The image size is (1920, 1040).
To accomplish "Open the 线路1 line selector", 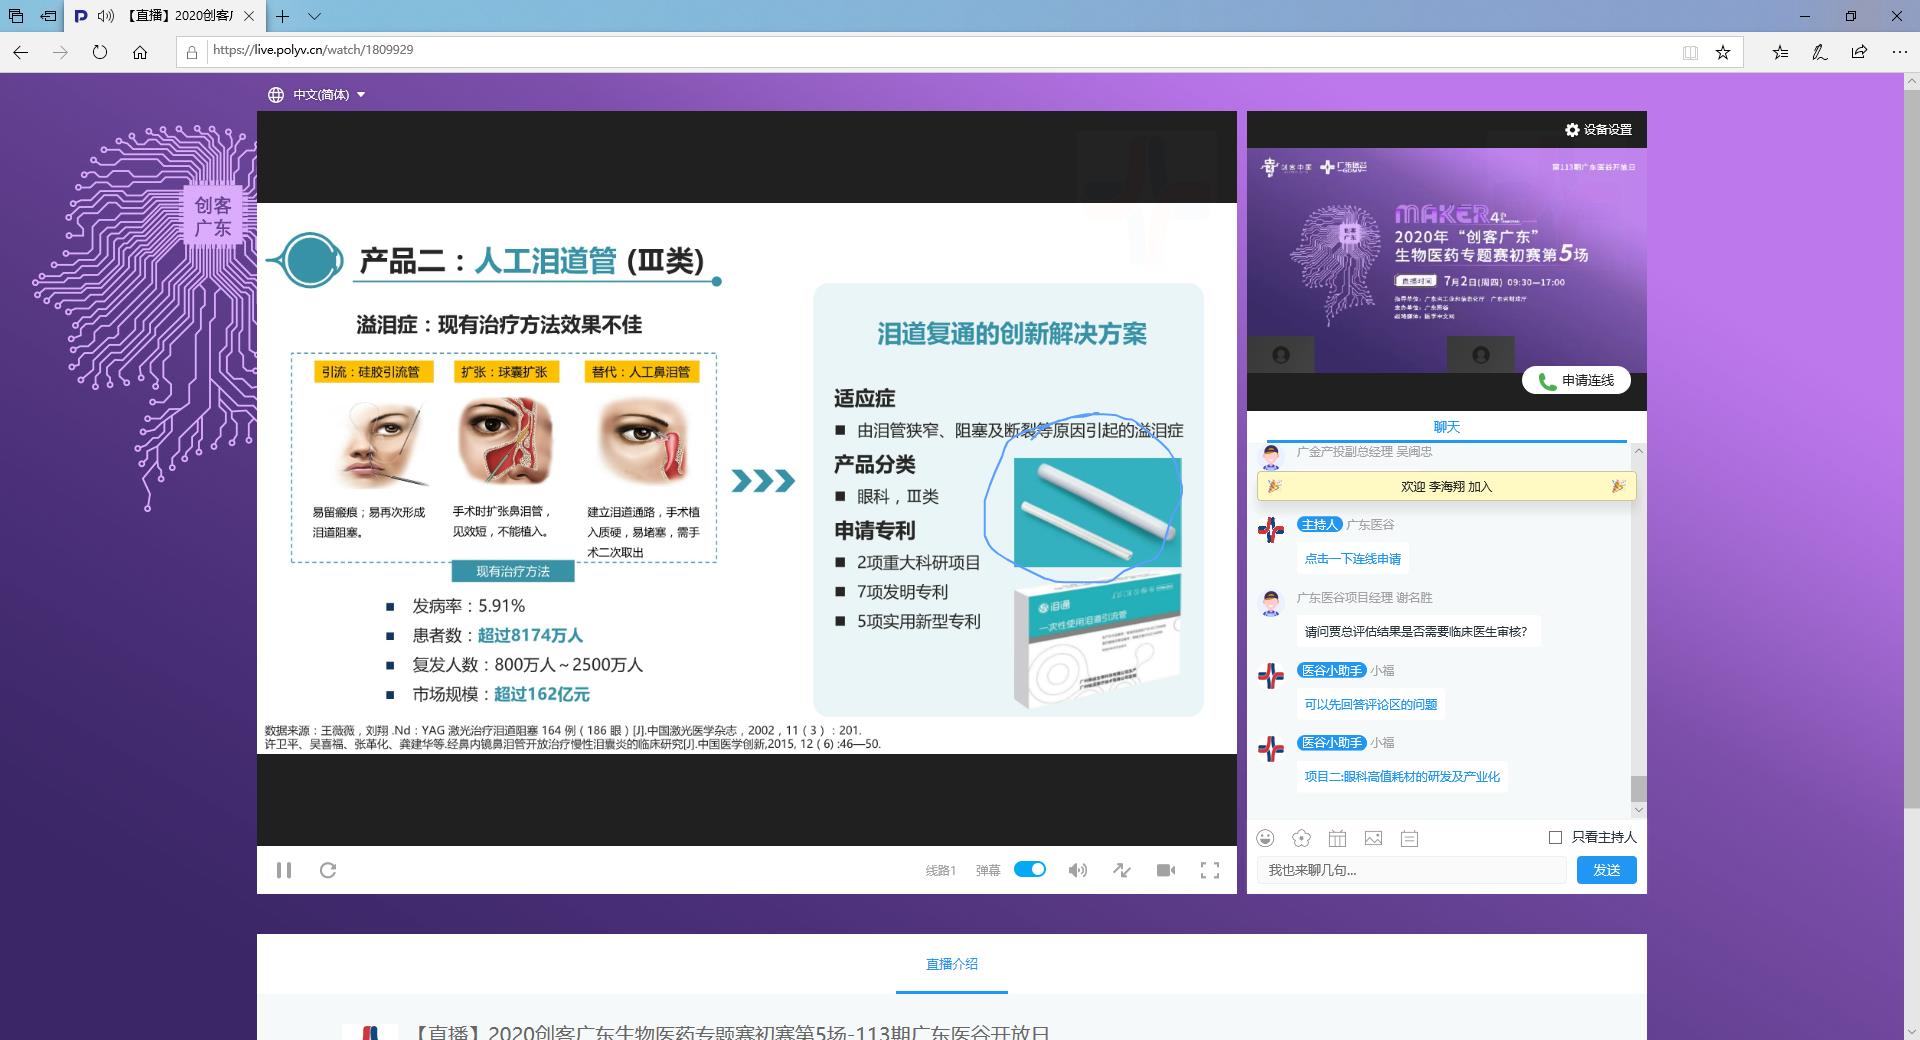I will tap(940, 871).
